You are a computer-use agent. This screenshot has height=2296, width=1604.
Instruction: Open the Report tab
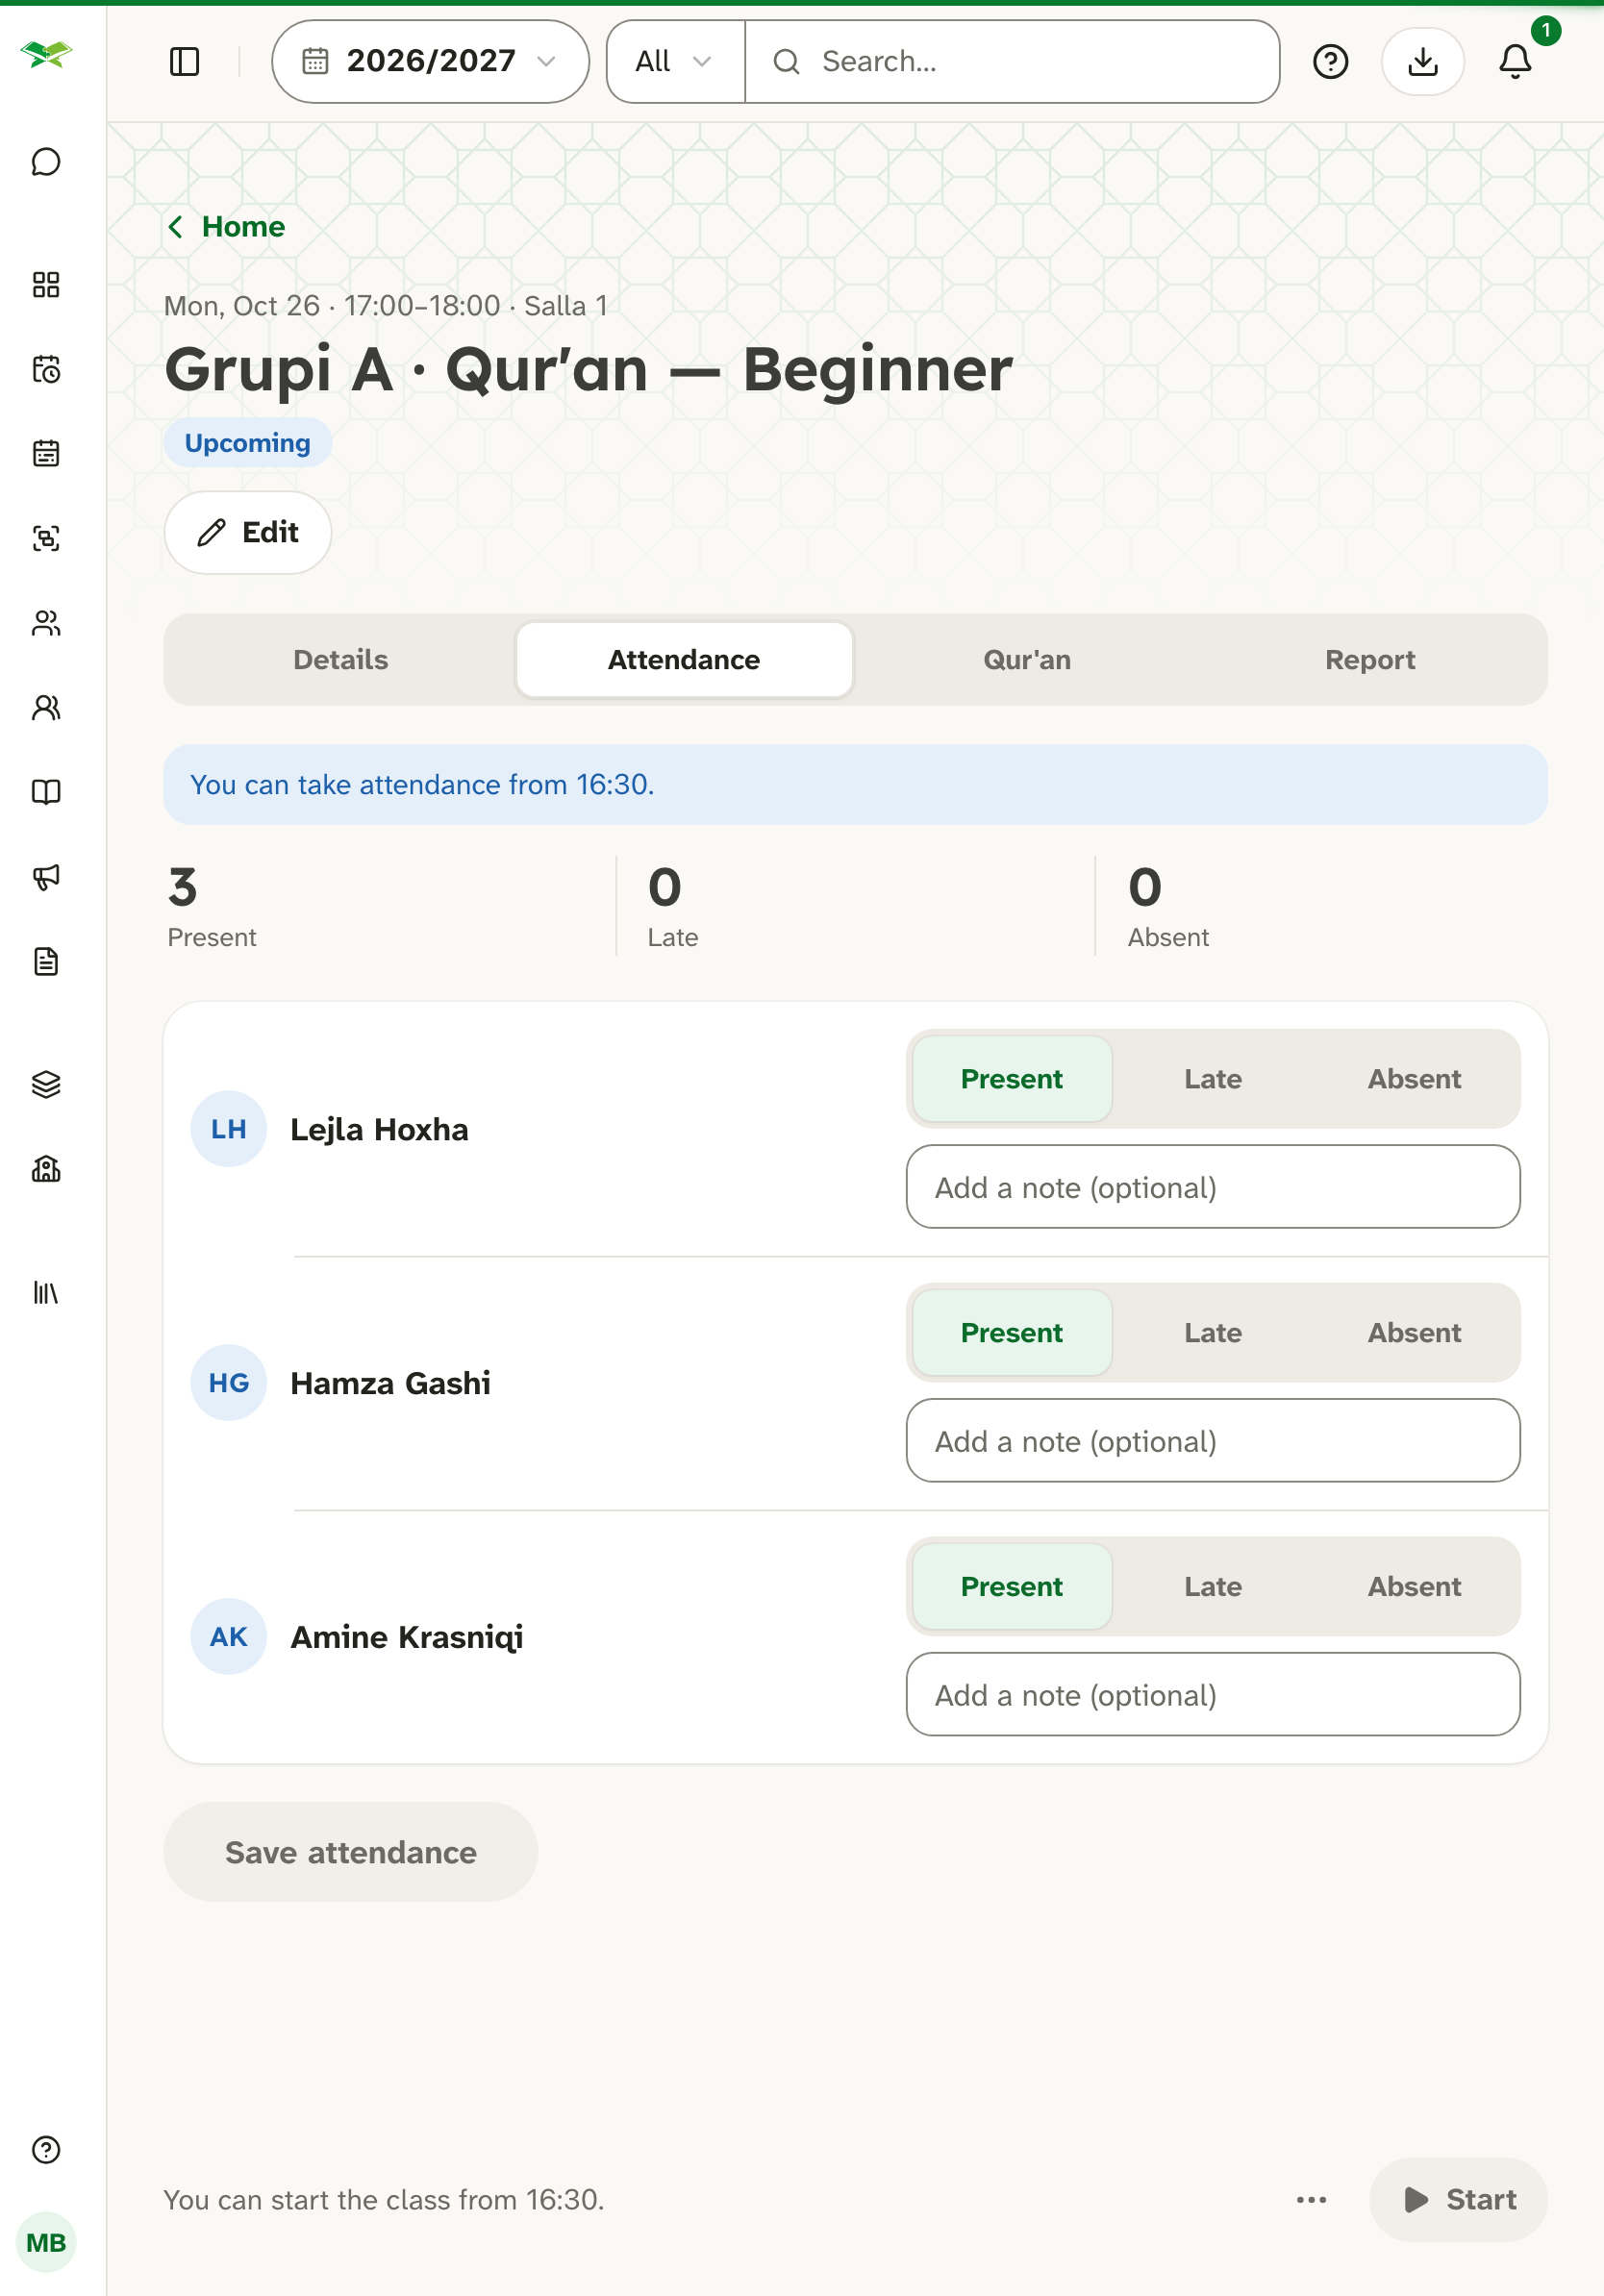(1370, 660)
